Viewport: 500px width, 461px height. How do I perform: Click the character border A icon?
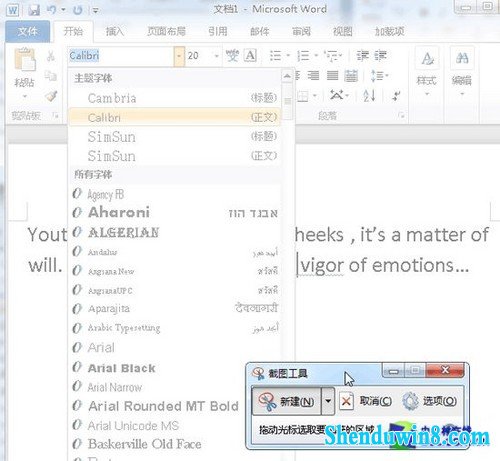(x=250, y=56)
